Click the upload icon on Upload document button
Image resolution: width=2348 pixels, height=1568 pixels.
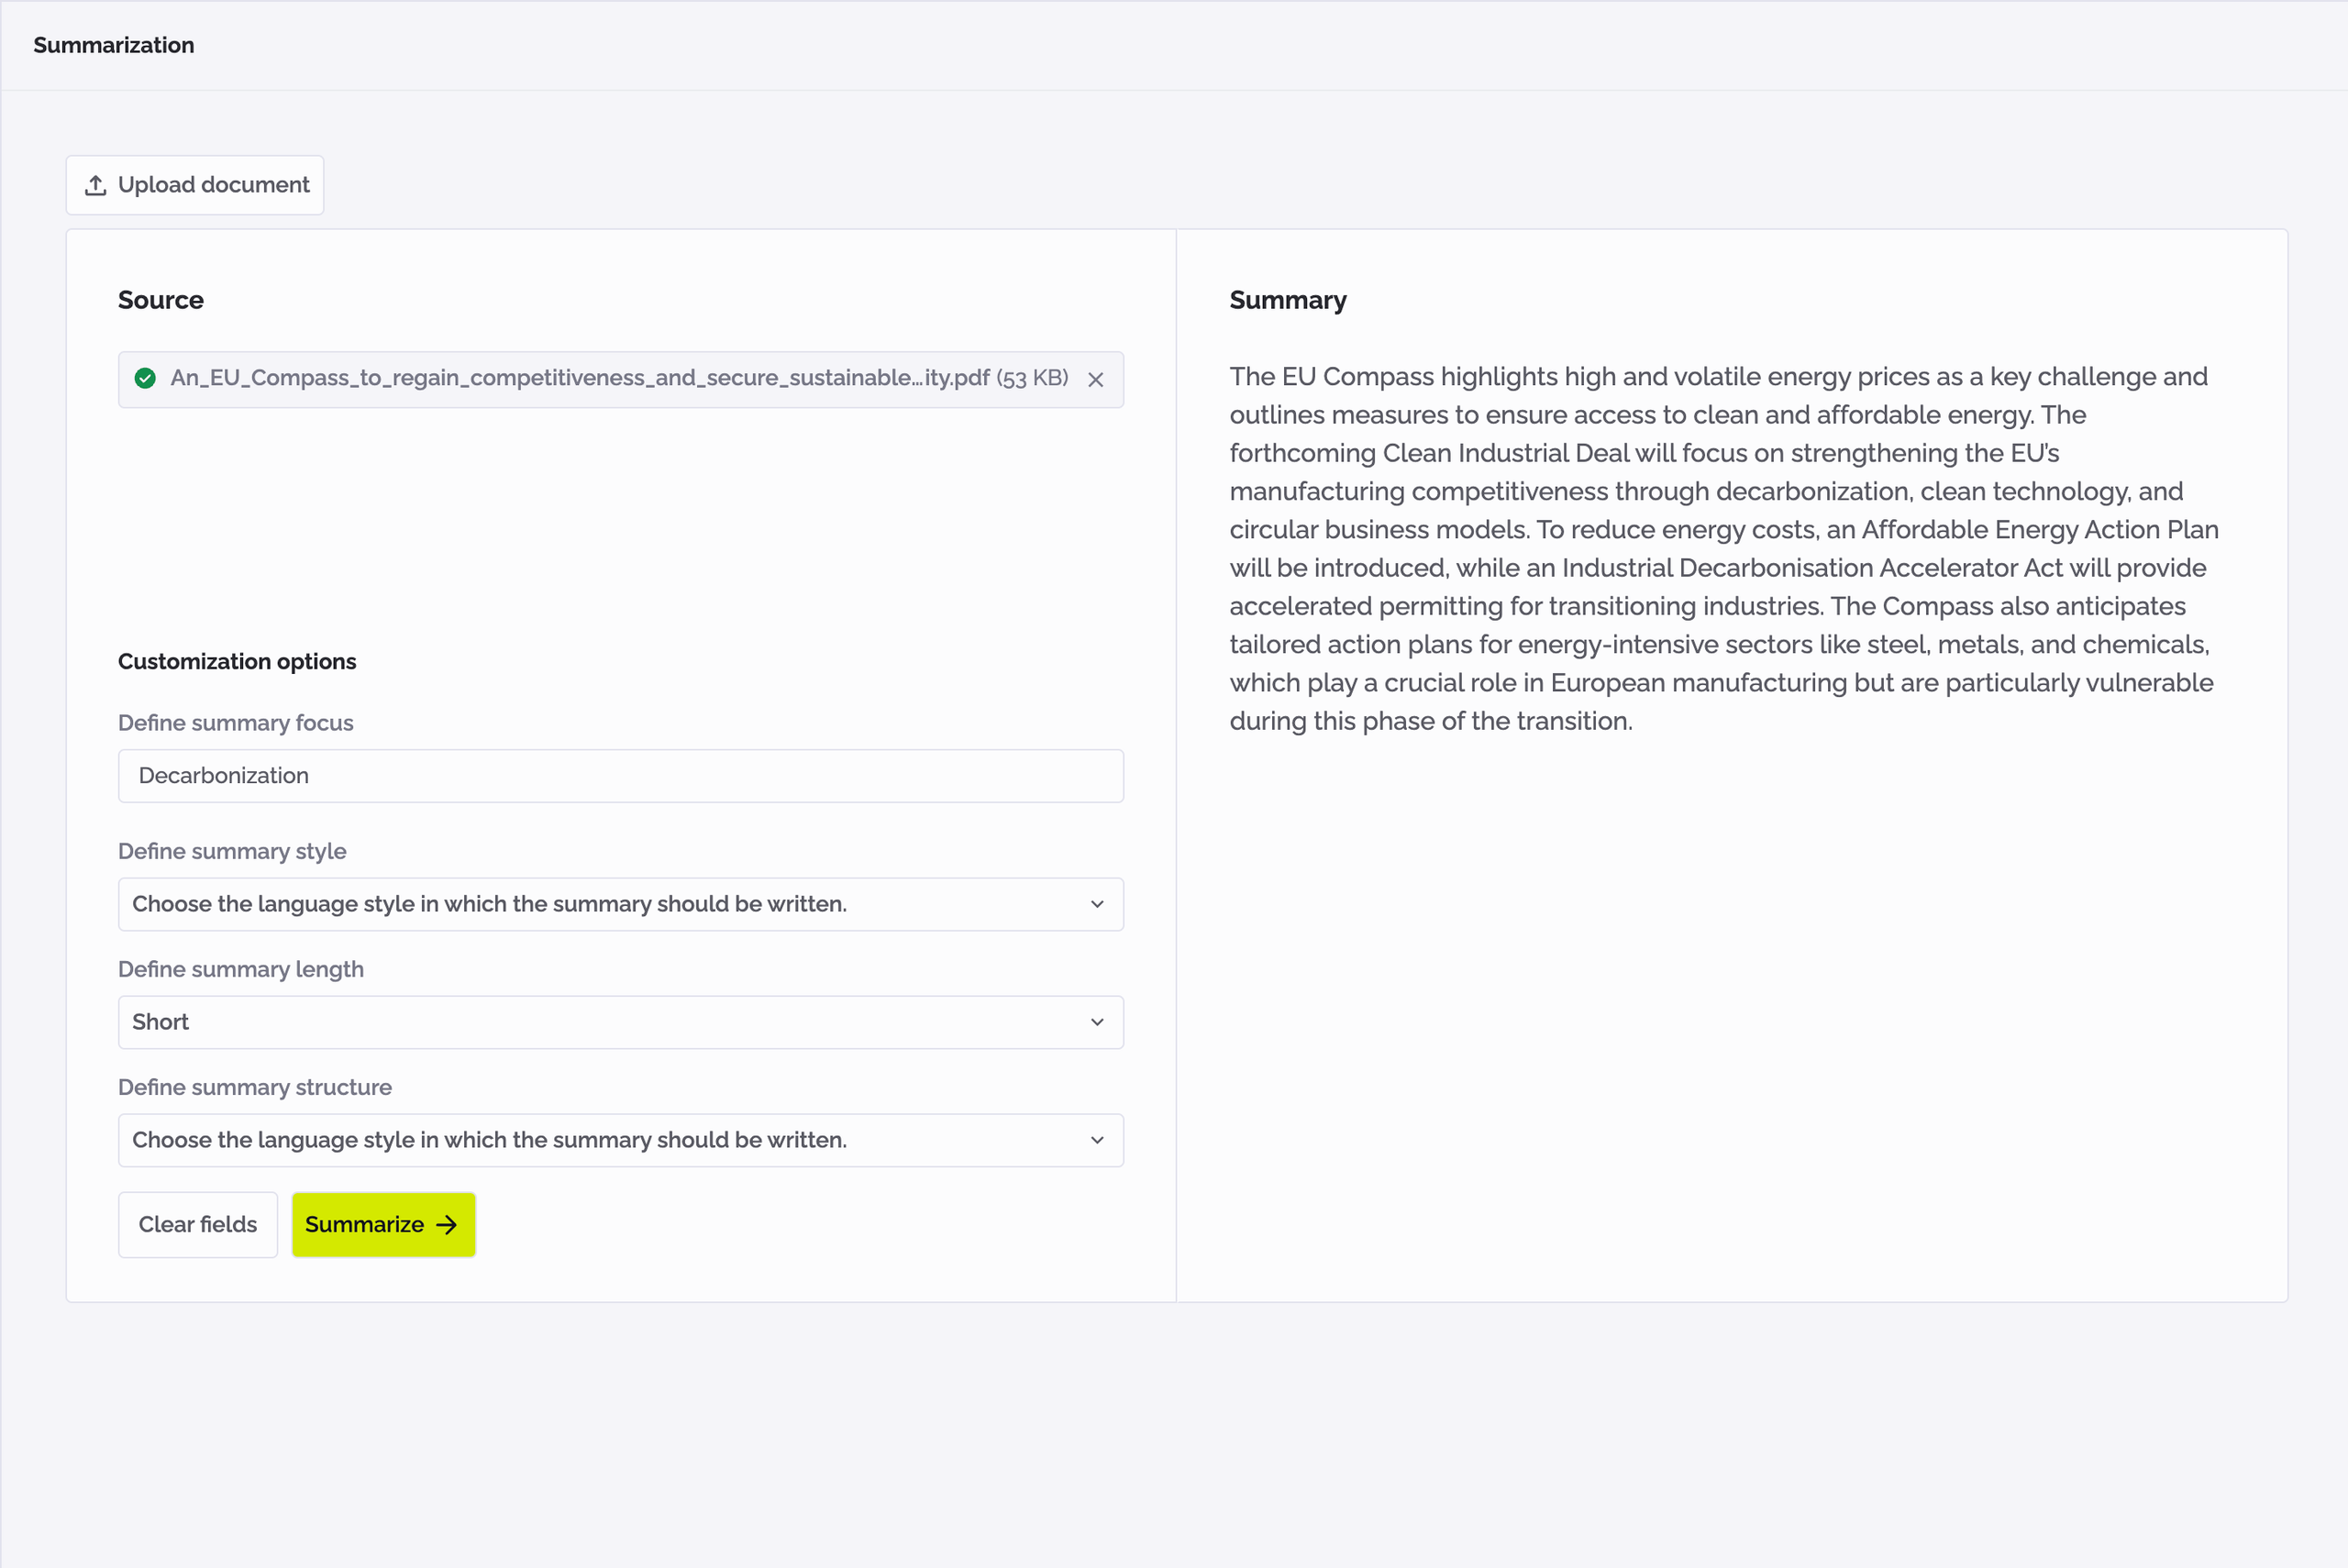point(96,185)
